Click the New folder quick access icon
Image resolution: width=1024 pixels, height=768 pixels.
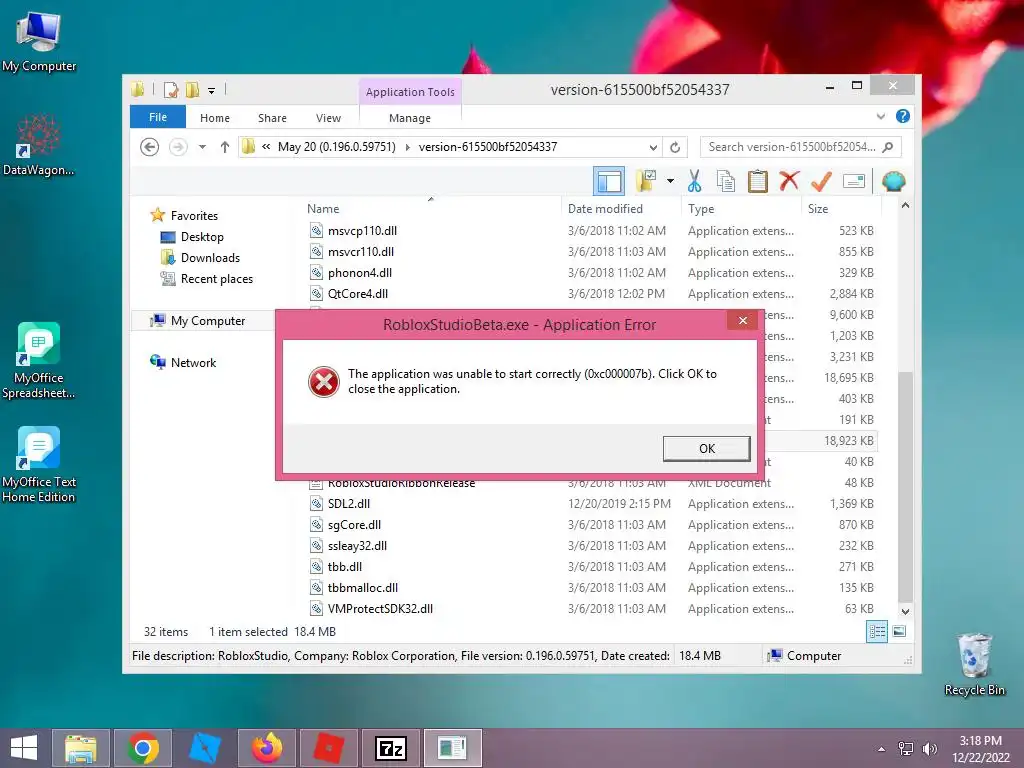point(192,90)
